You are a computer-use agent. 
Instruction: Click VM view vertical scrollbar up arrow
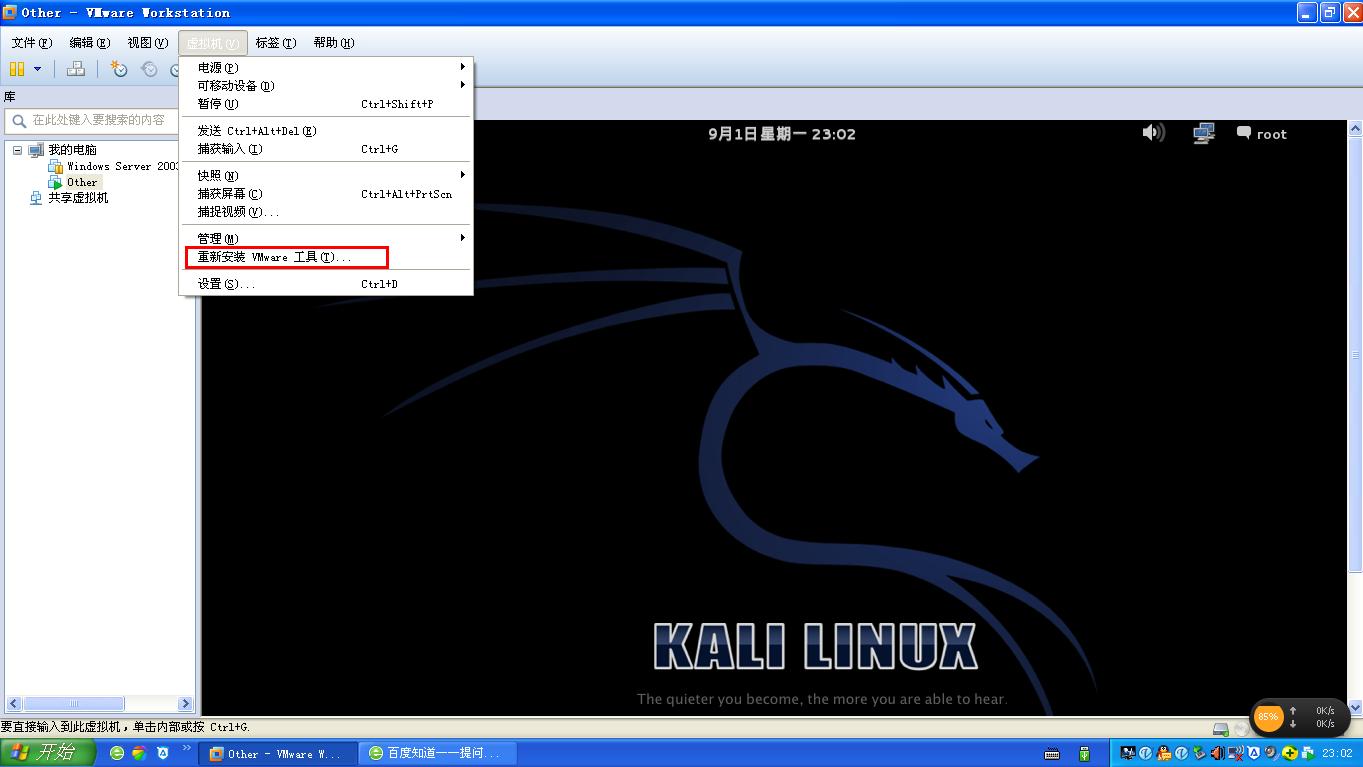coord(1355,129)
